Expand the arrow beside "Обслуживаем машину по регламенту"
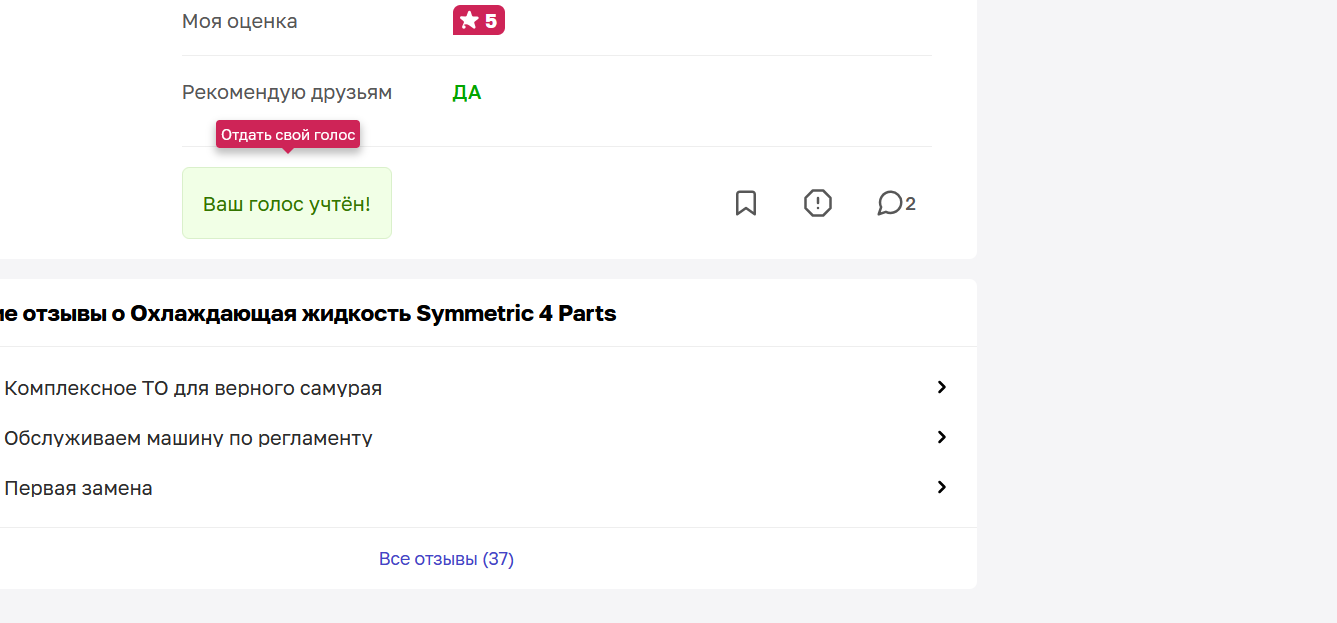This screenshot has width=1337, height=623. point(941,437)
